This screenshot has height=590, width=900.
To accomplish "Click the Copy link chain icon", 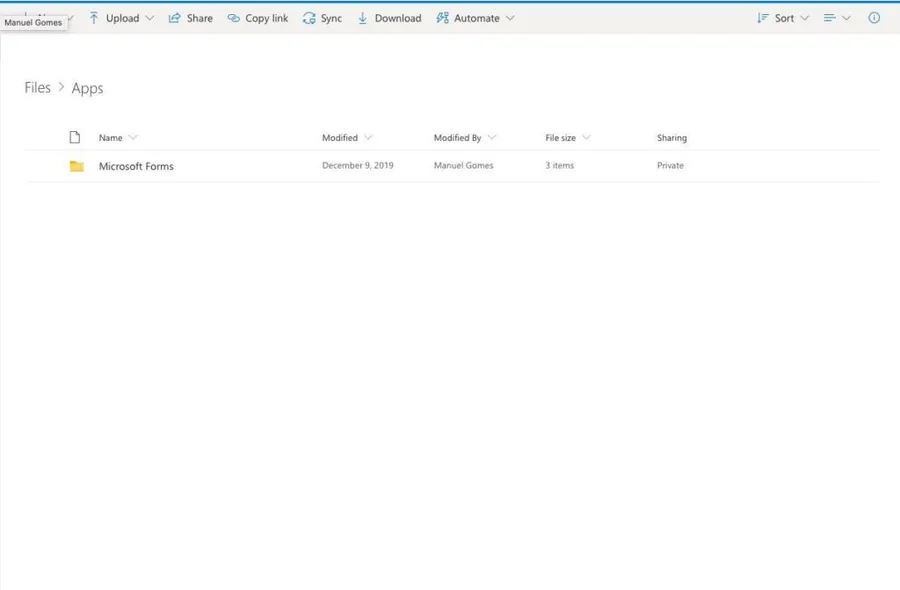I will tap(234, 18).
